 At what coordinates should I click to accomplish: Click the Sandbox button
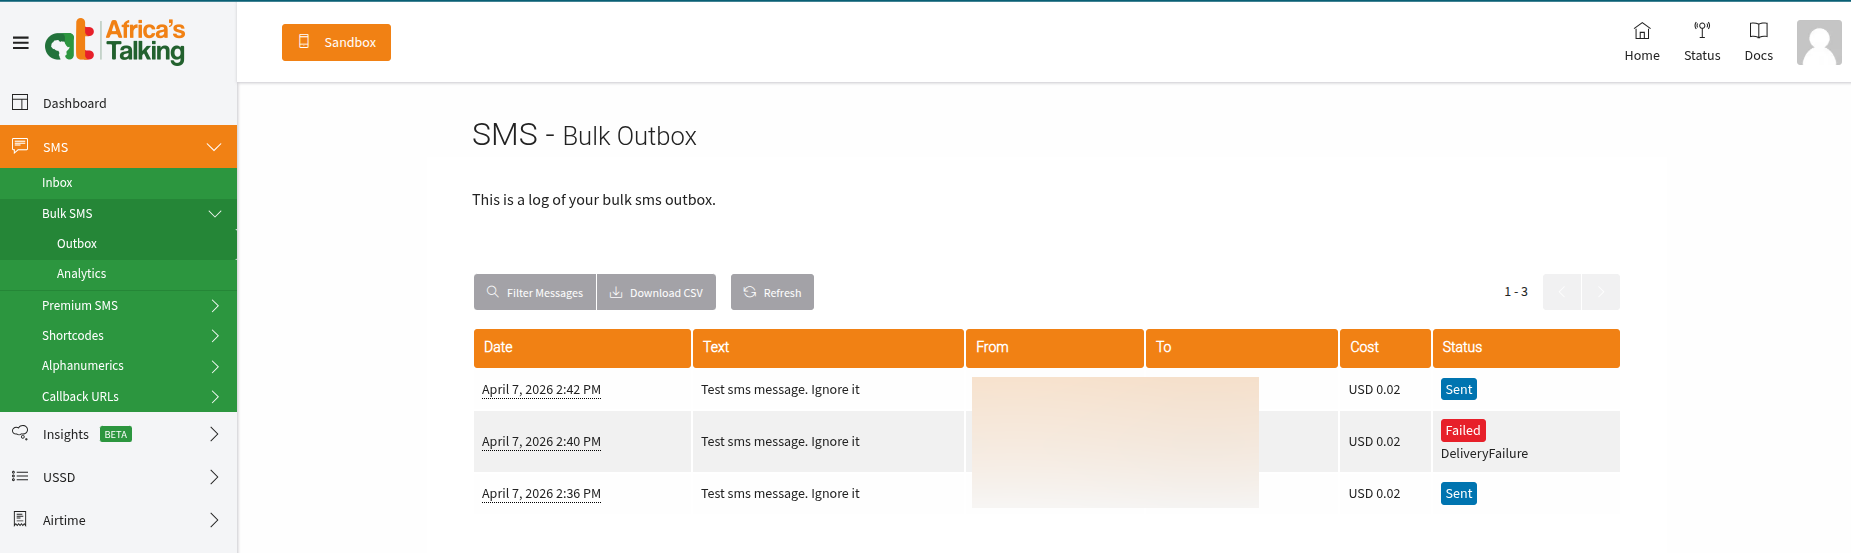(336, 43)
